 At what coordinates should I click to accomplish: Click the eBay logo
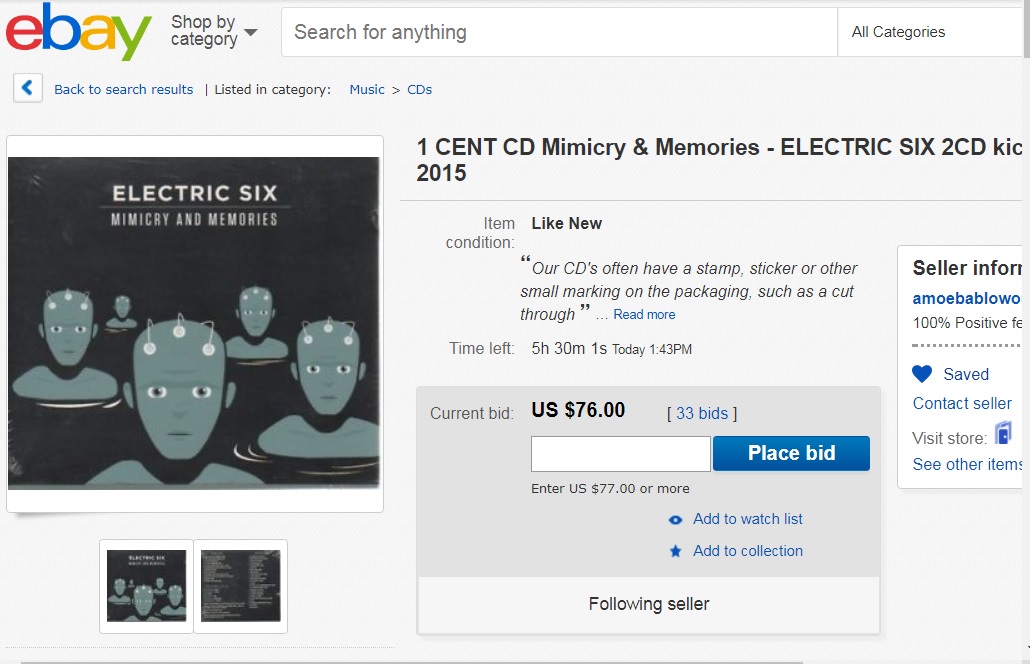[x=78, y=32]
